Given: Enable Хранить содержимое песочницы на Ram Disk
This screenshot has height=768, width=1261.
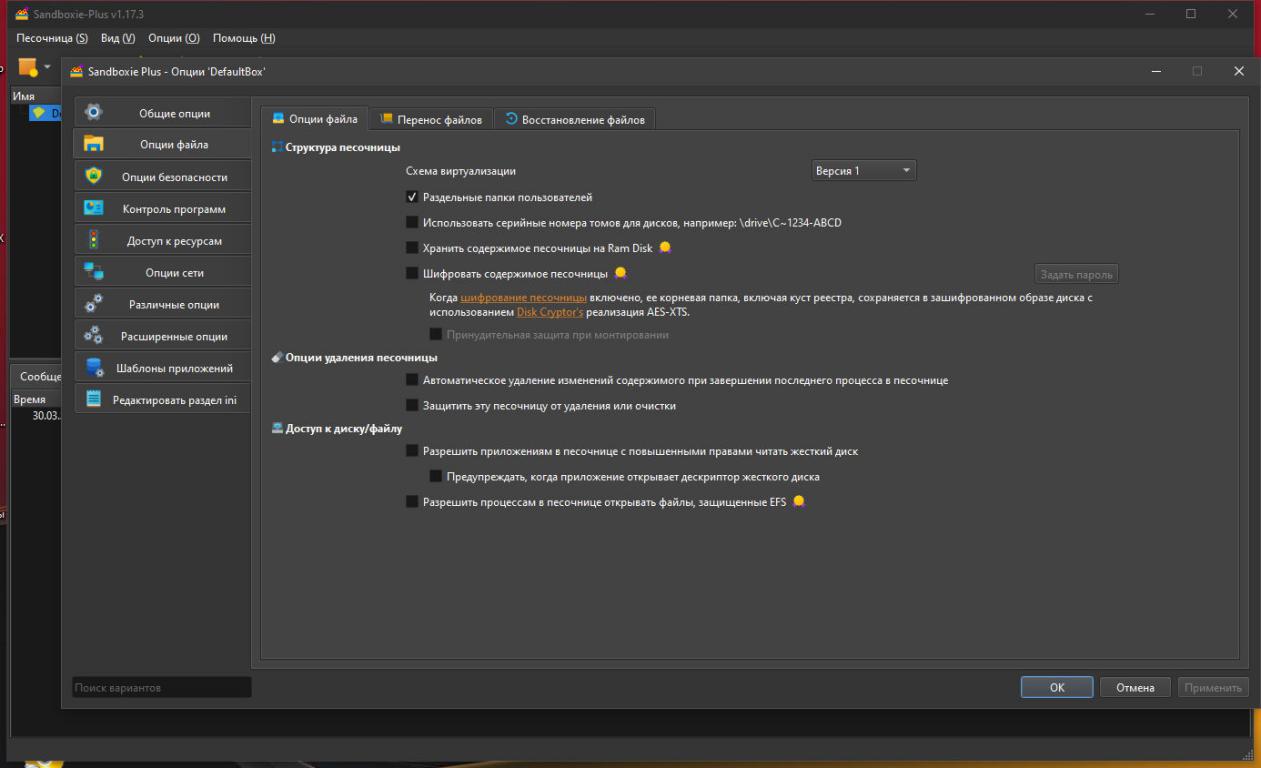Looking at the screenshot, I should (x=412, y=248).
